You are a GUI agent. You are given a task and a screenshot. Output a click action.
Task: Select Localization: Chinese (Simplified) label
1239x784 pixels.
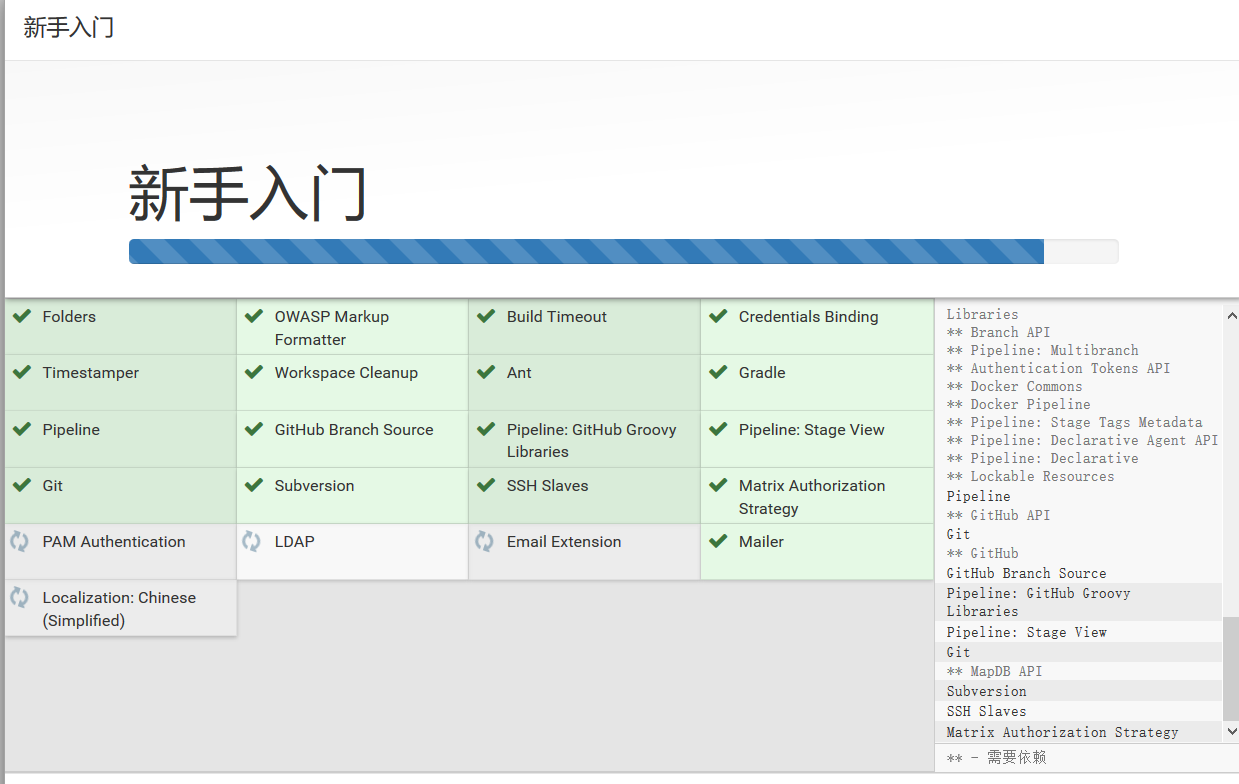click(x=119, y=609)
